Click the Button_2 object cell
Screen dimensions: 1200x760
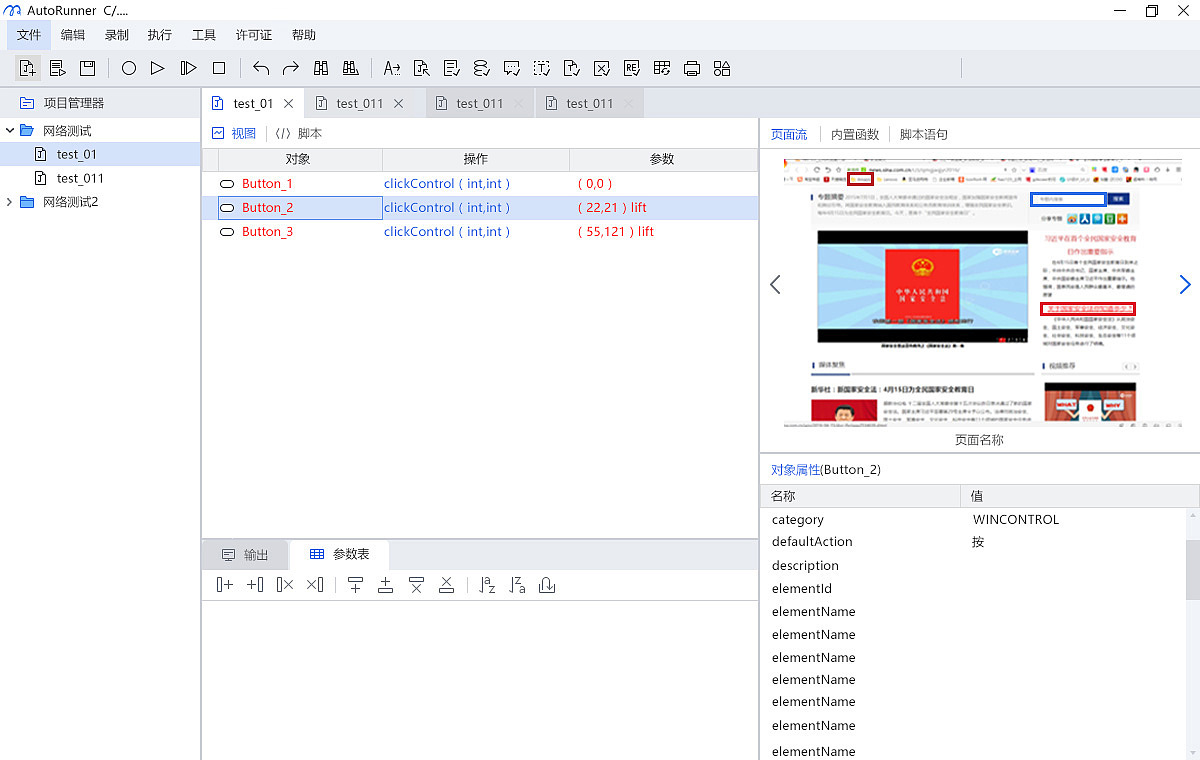click(x=300, y=208)
